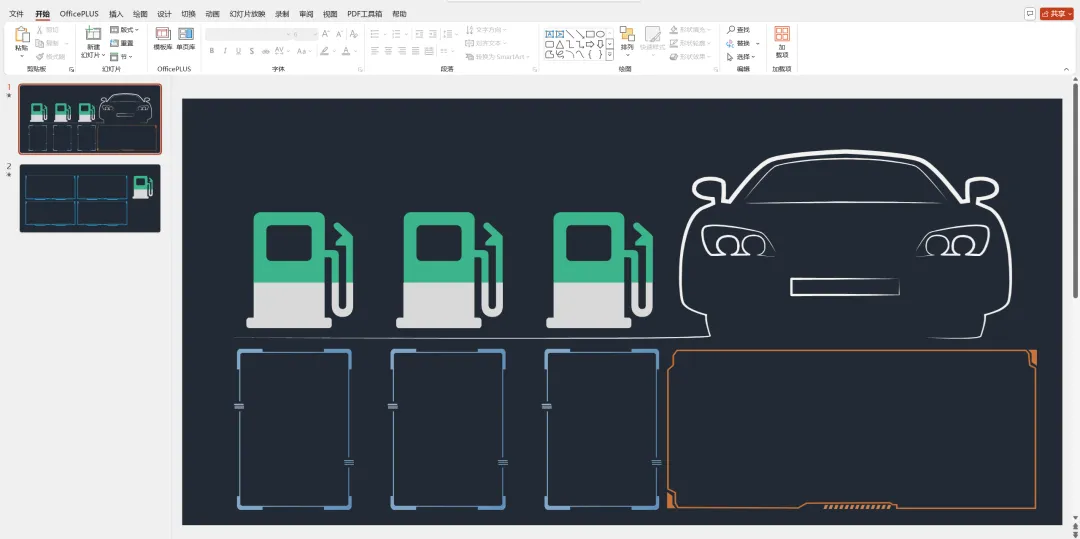Switch to the Insert (插入) tab
Image resolution: width=1080 pixels, height=539 pixels.
(x=116, y=14)
